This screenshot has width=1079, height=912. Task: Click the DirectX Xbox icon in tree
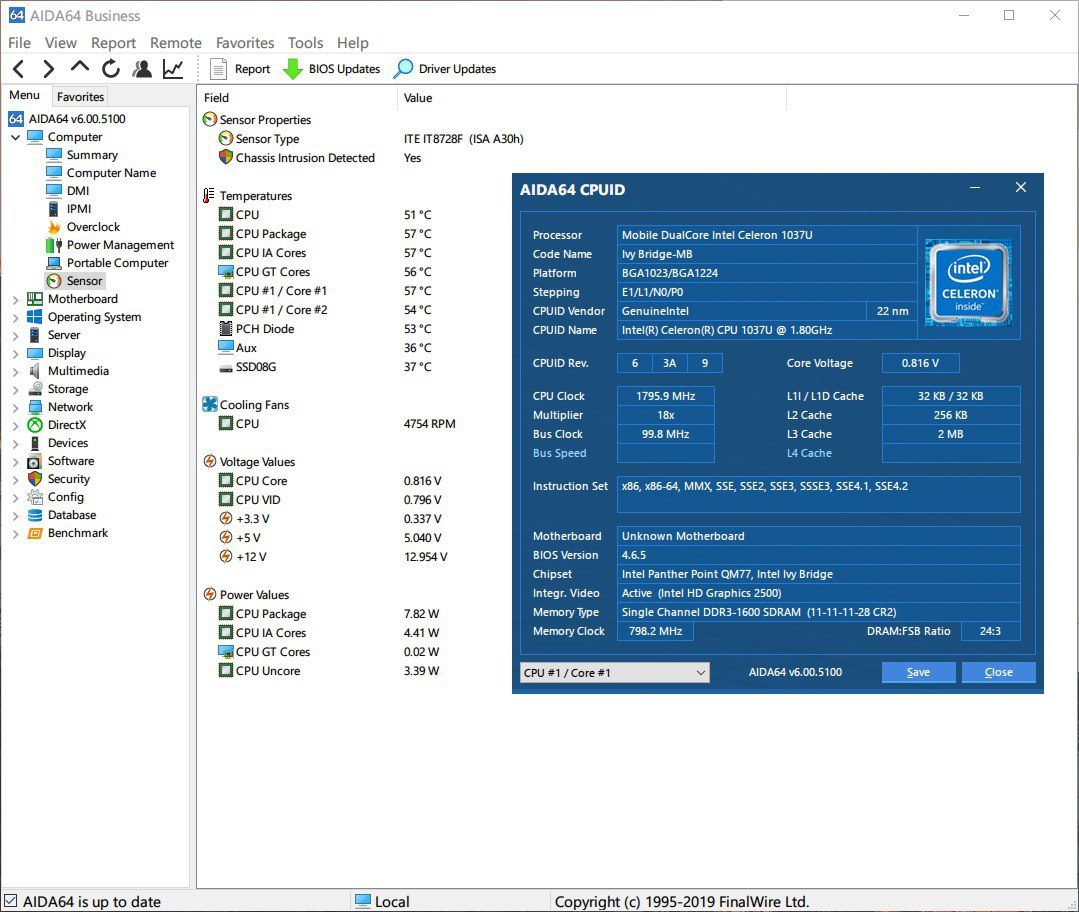[x=35, y=425]
